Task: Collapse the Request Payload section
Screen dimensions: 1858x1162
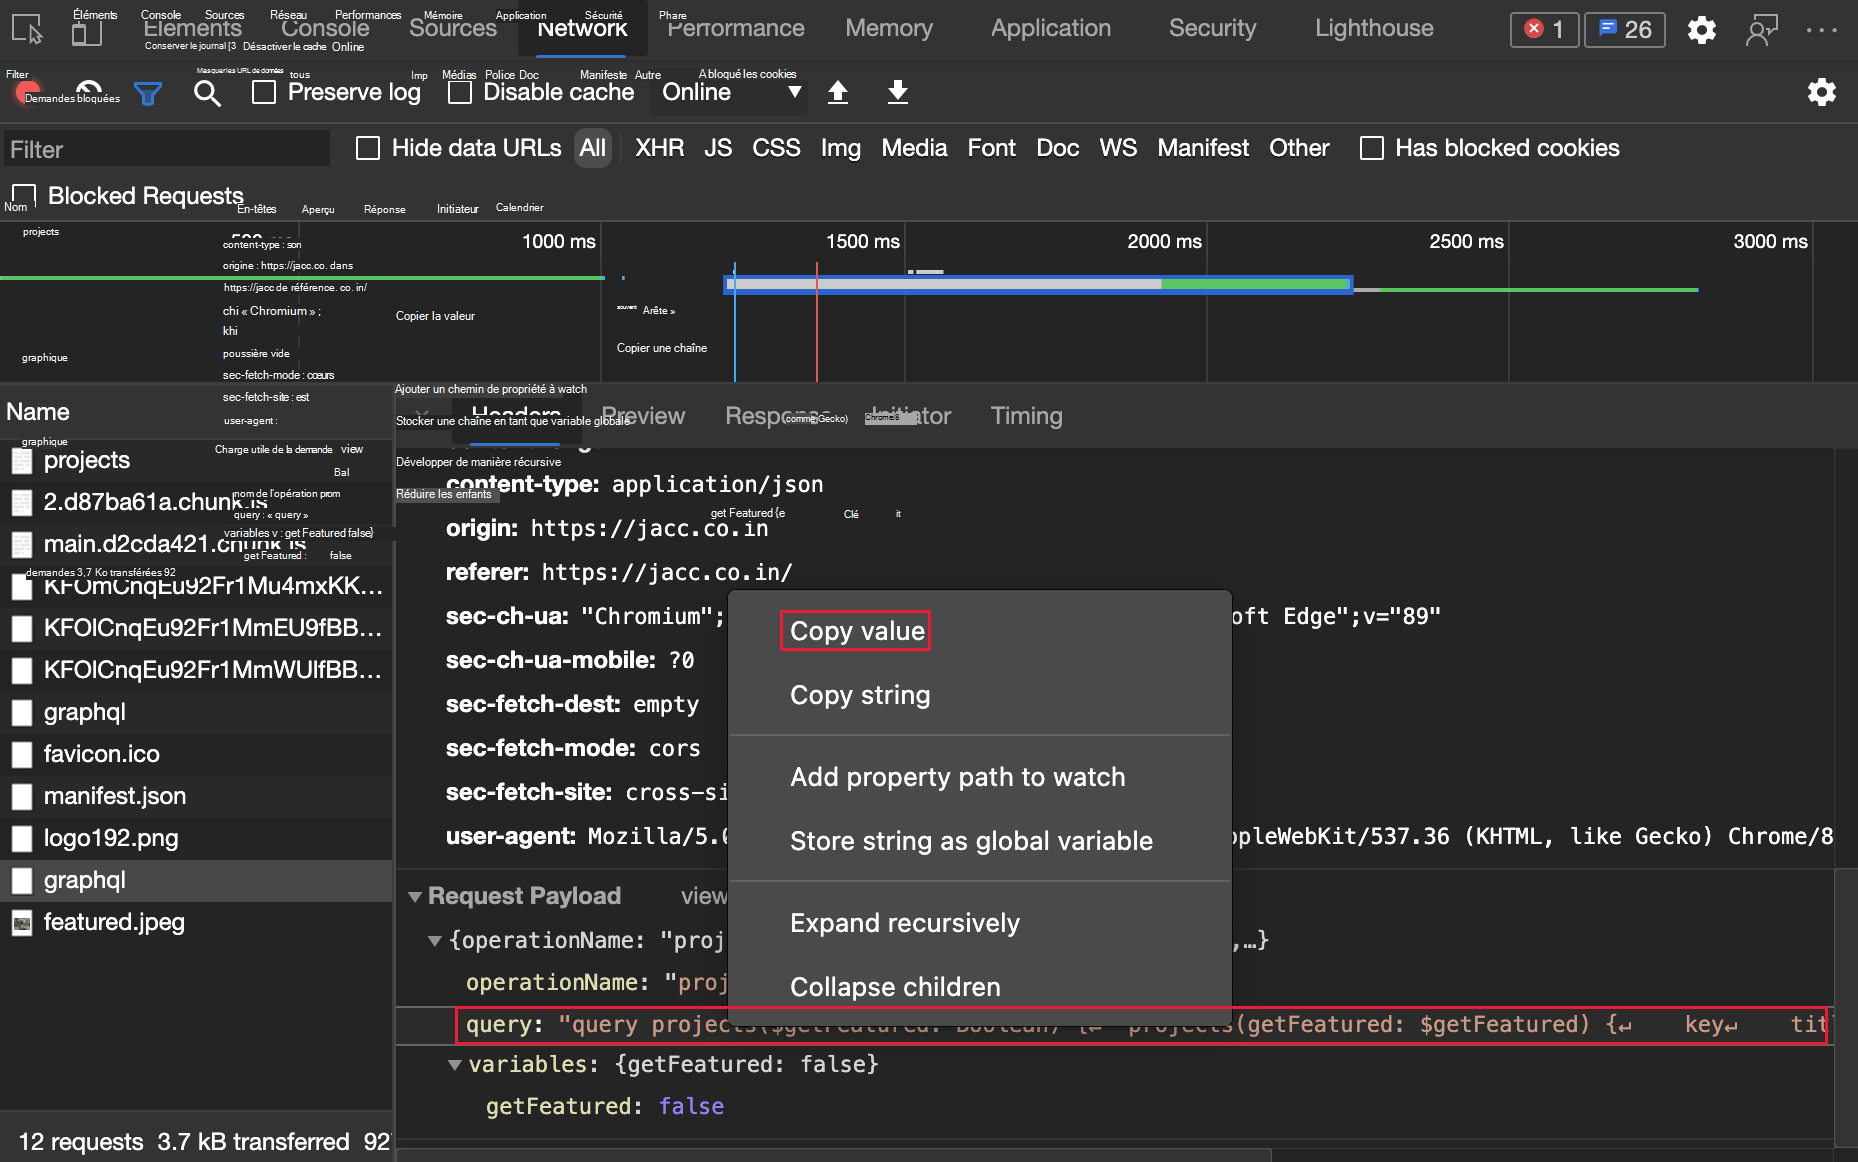Action: click(x=416, y=896)
